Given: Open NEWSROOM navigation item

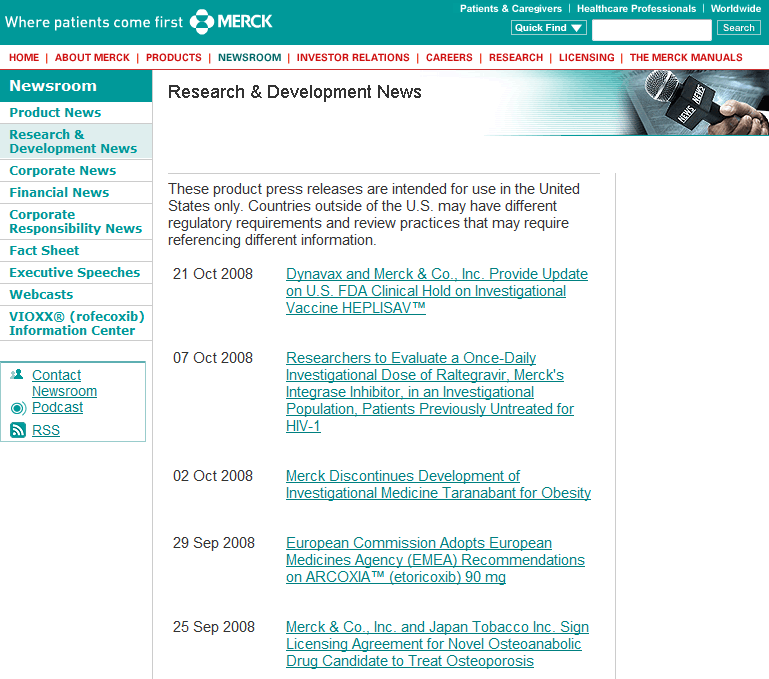Looking at the screenshot, I should click(250, 57).
